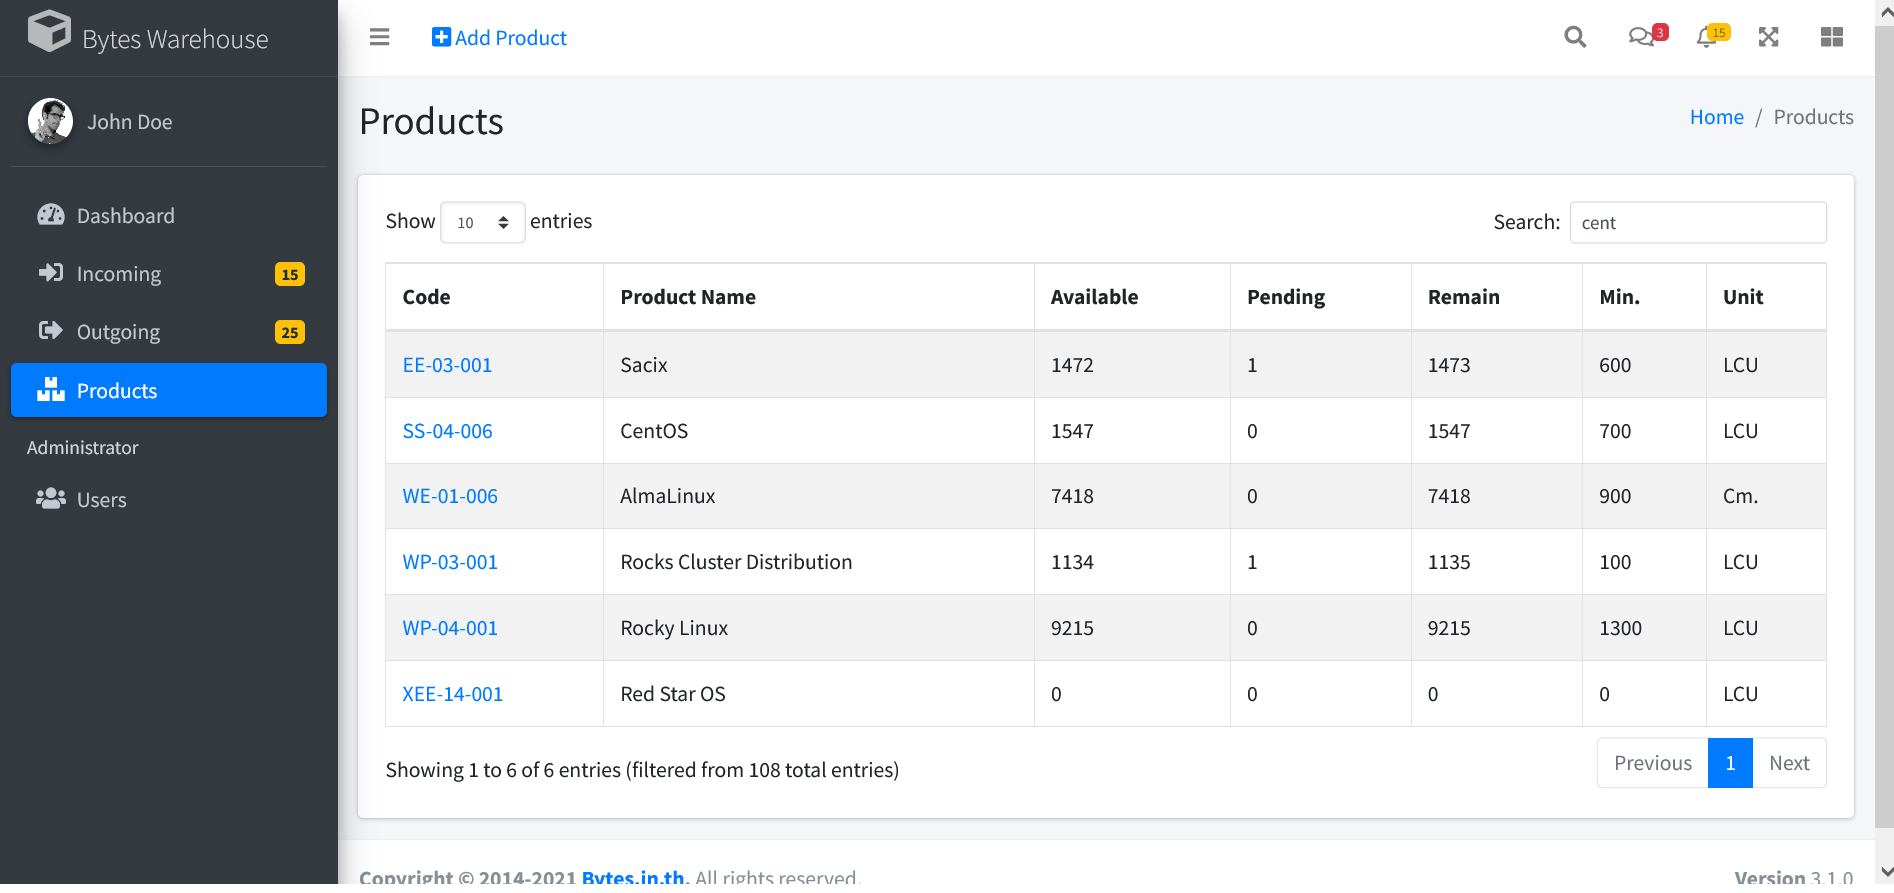Viewport: 1894px width, 893px height.
Task: Click the scrollbar down arrow
Action: click(x=1885, y=871)
